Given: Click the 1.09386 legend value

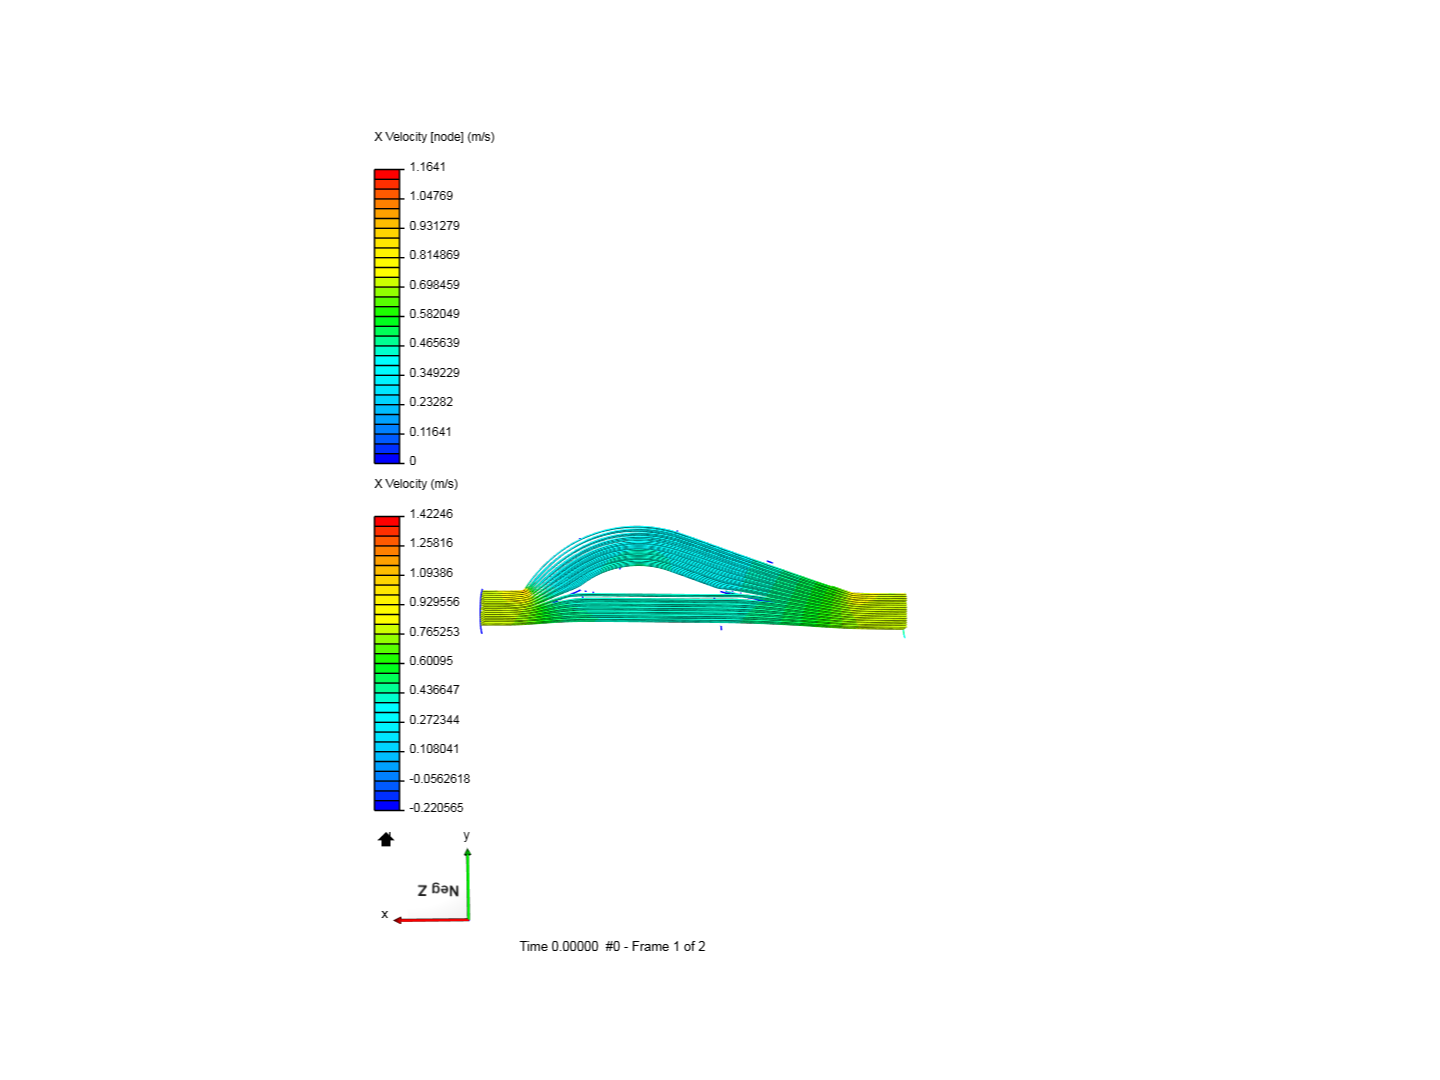Looking at the screenshot, I should tap(431, 573).
